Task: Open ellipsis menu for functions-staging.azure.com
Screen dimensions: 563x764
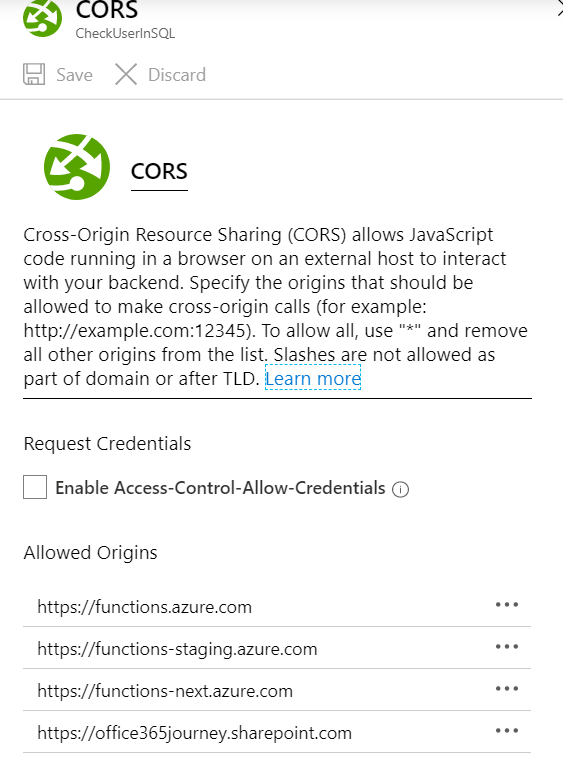Action: pyautogui.click(x=506, y=647)
